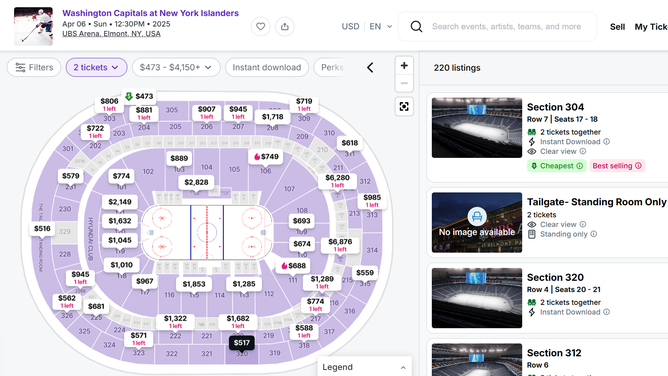
Task: Toggle the Perks filter chip
Action: (331, 67)
